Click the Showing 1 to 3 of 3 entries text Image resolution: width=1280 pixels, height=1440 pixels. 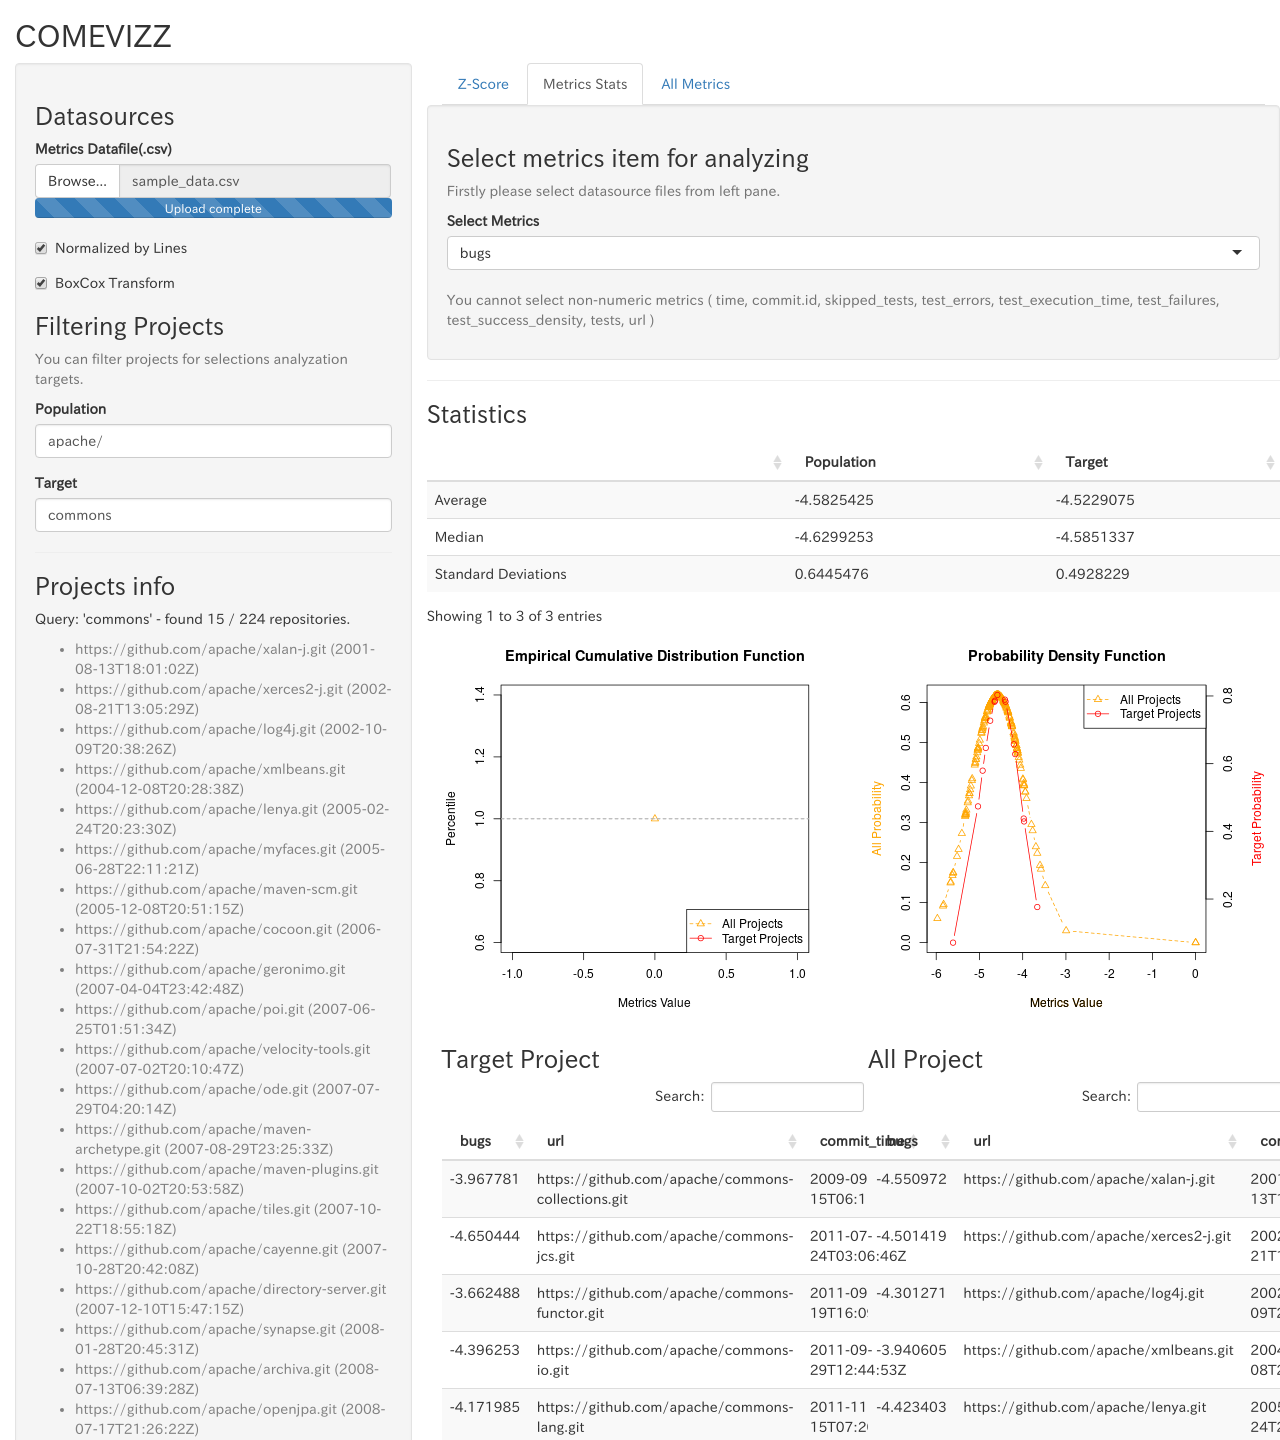click(x=514, y=616)
